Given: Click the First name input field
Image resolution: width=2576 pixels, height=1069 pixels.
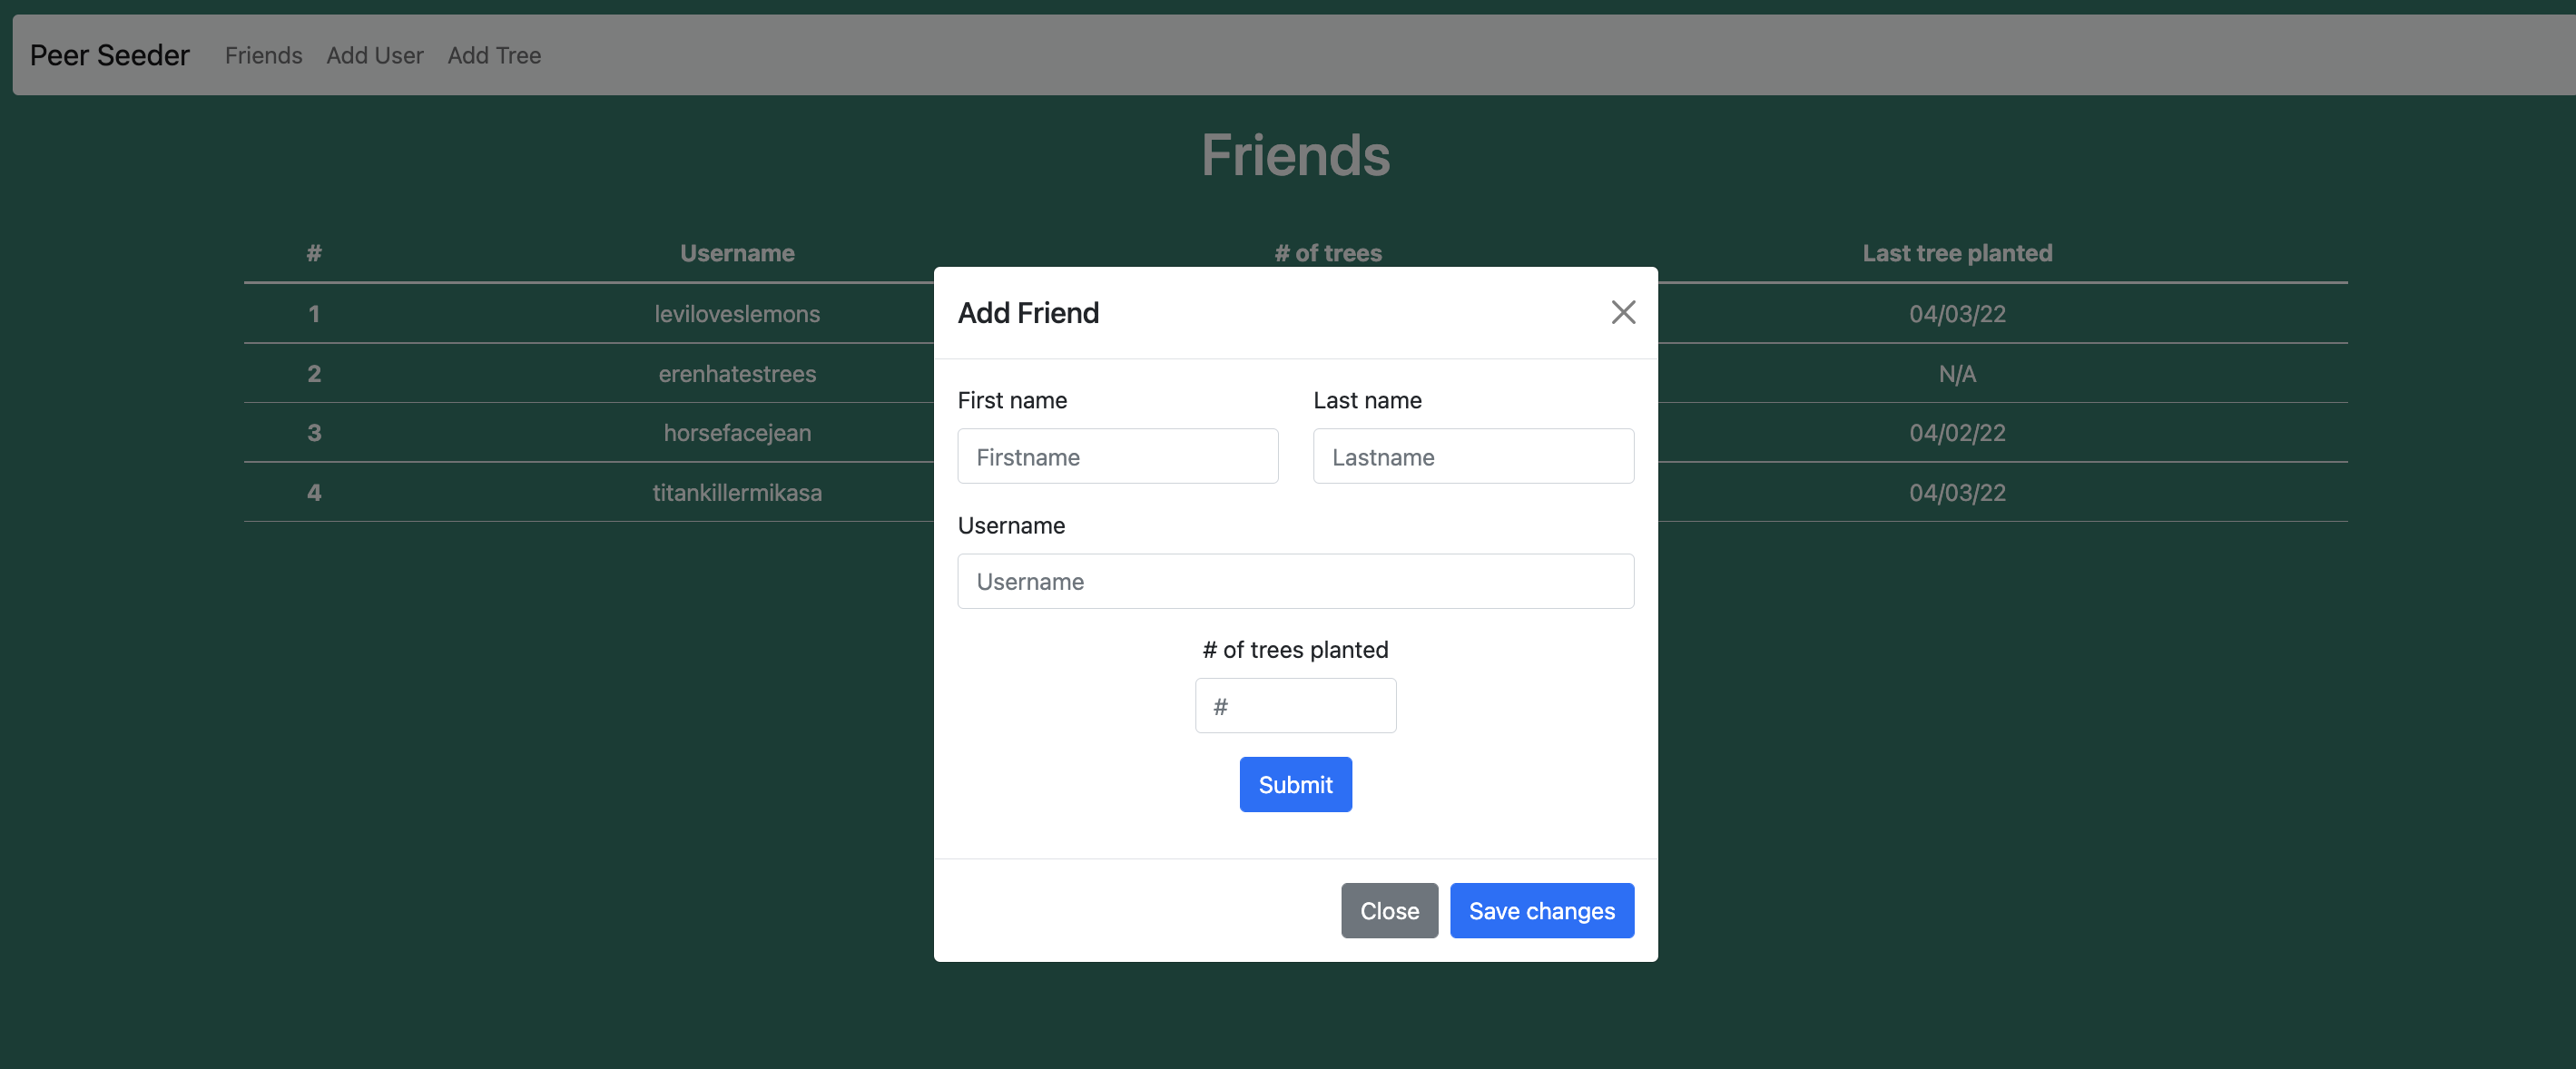Looking at the screenshot, I should 1117,457.
